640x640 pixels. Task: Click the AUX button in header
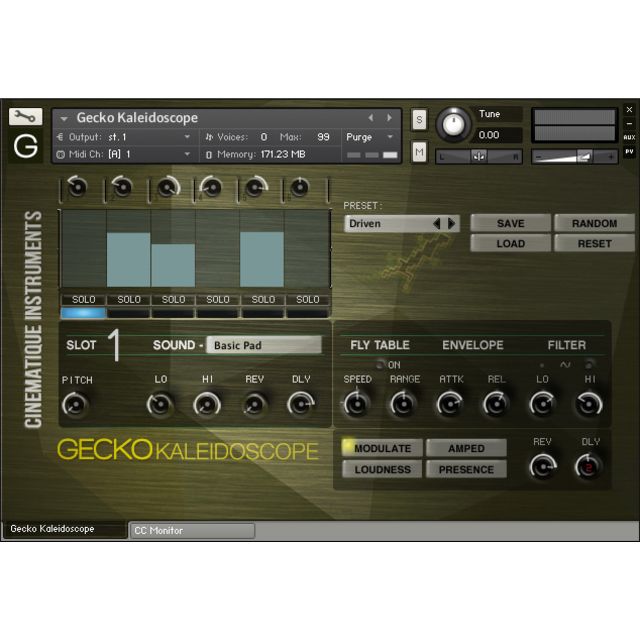pyautogui.click(x=629, y=138)
